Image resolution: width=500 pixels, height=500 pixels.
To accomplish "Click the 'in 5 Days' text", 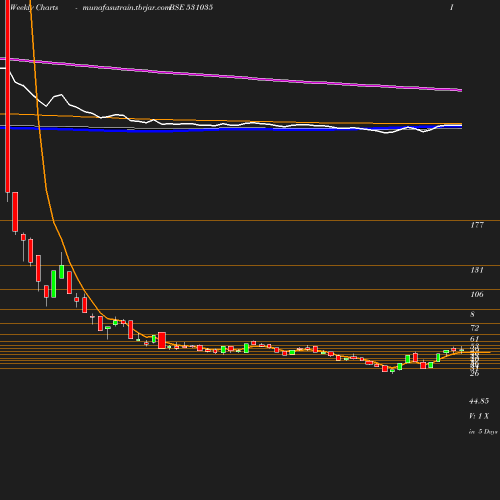I will 483,432.
